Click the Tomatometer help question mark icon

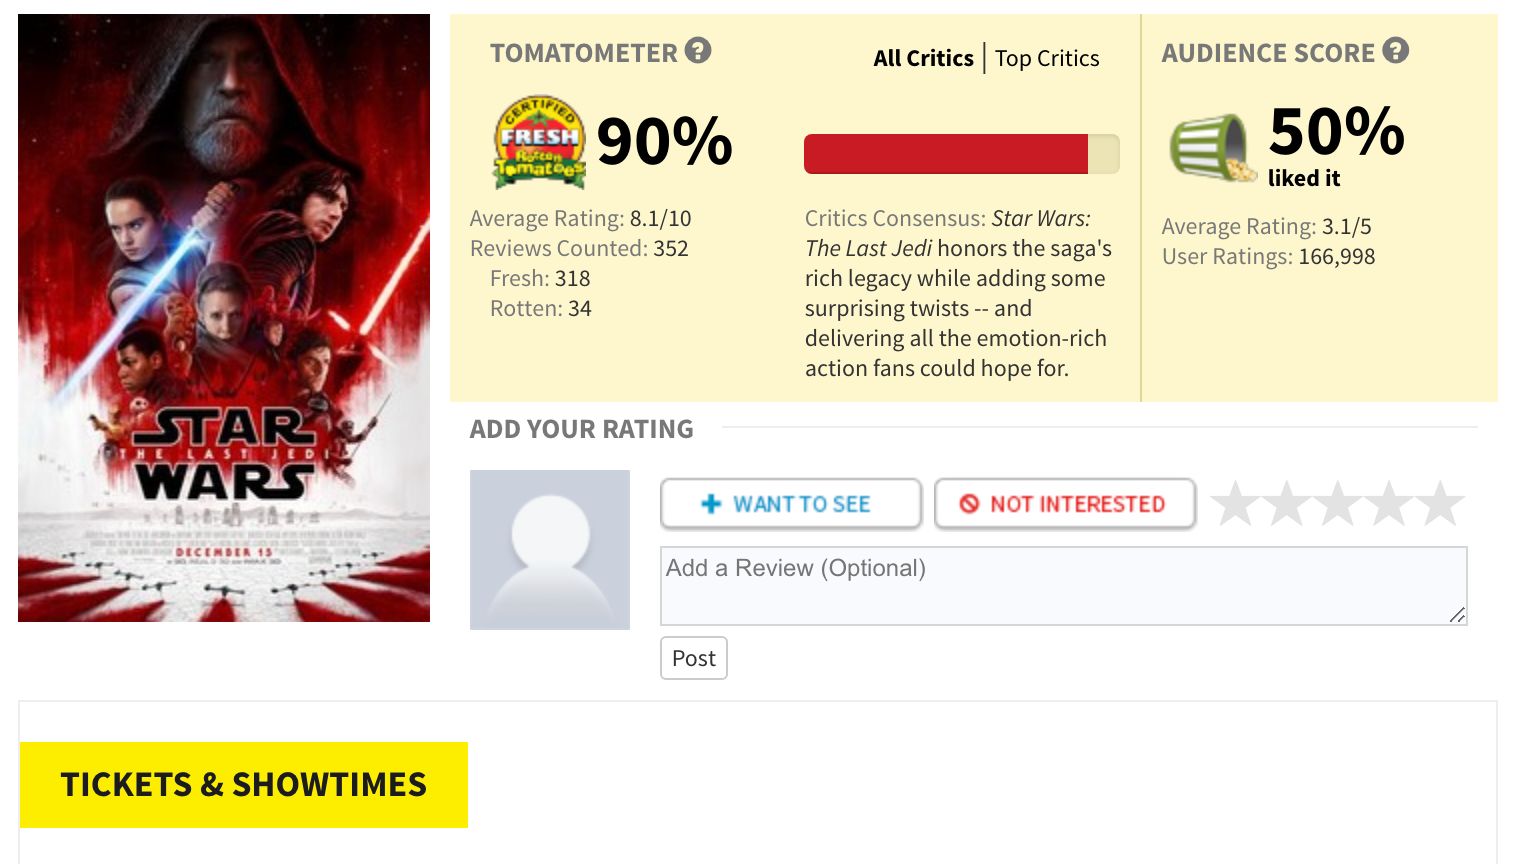(x=698, y=51)
